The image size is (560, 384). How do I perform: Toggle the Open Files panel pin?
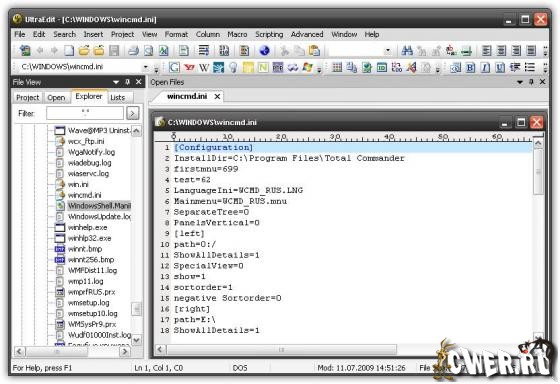531,82
